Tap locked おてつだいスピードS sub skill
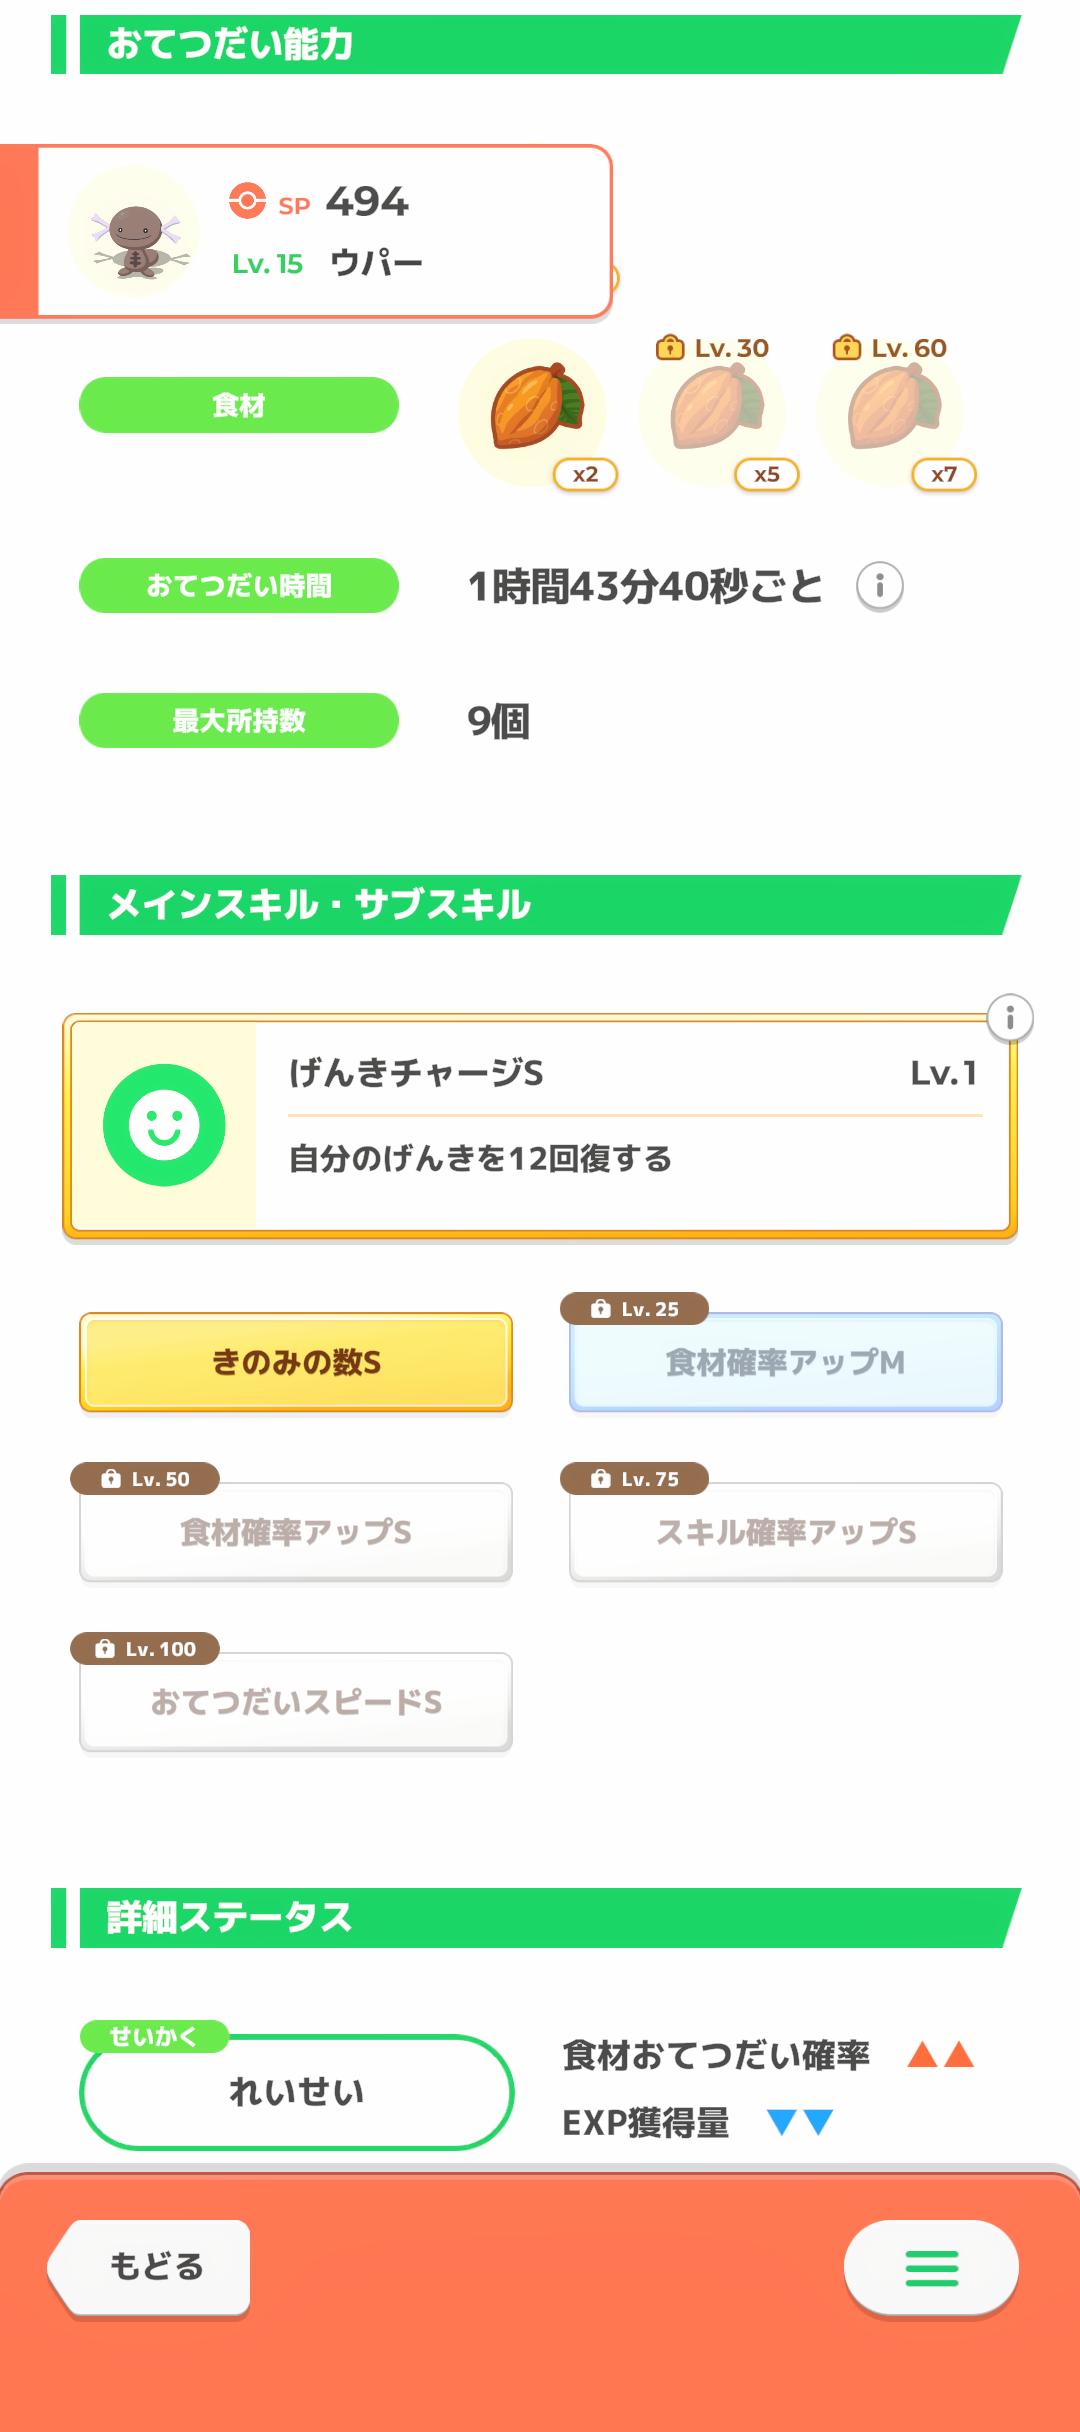1080x2432 pixels. [296, 1702]
